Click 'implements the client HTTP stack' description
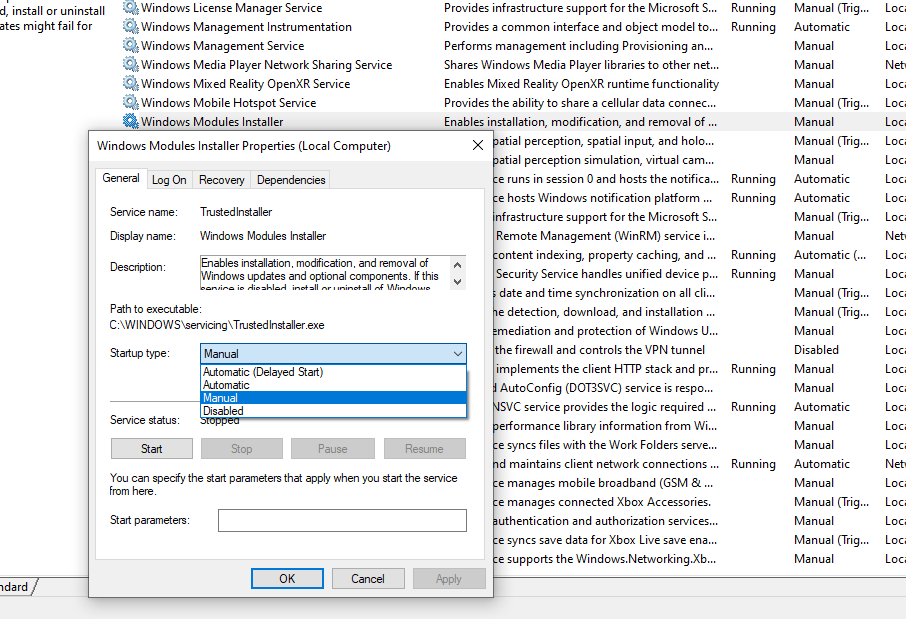Screen dimensions: 906x619 [x=607, y=369]
